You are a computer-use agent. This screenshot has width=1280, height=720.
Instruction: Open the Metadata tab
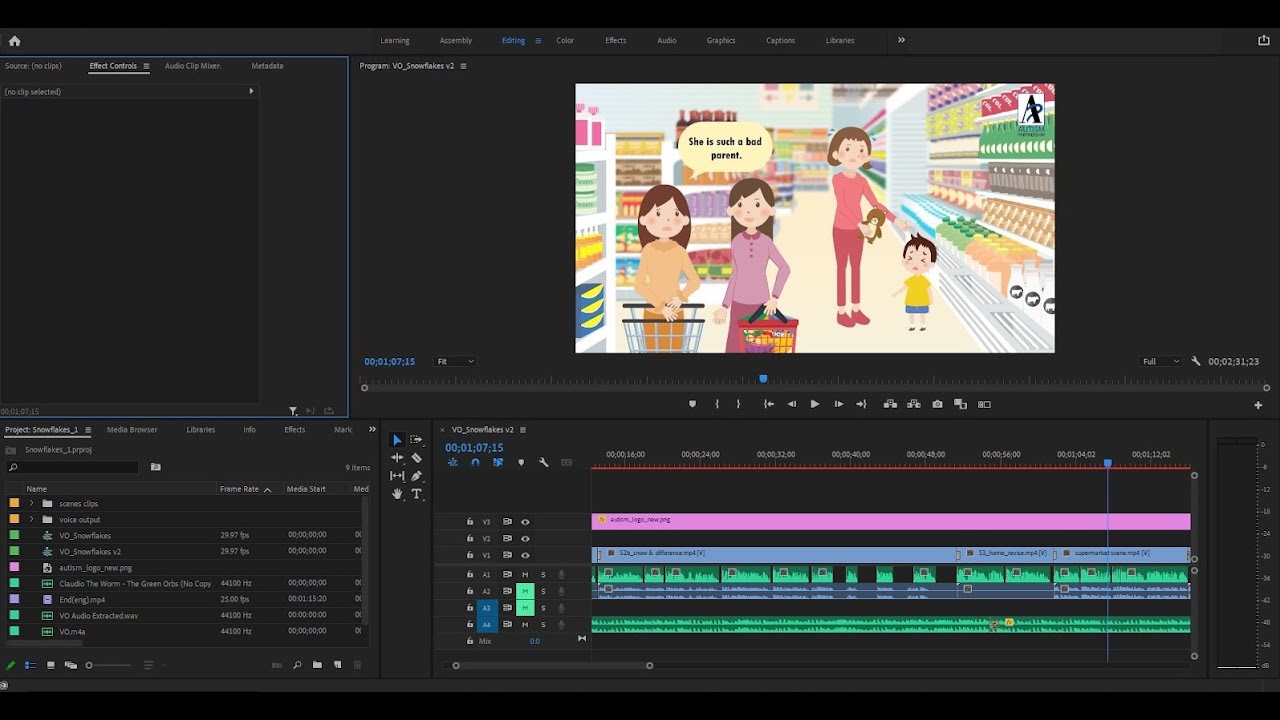(x=267, y=66)
